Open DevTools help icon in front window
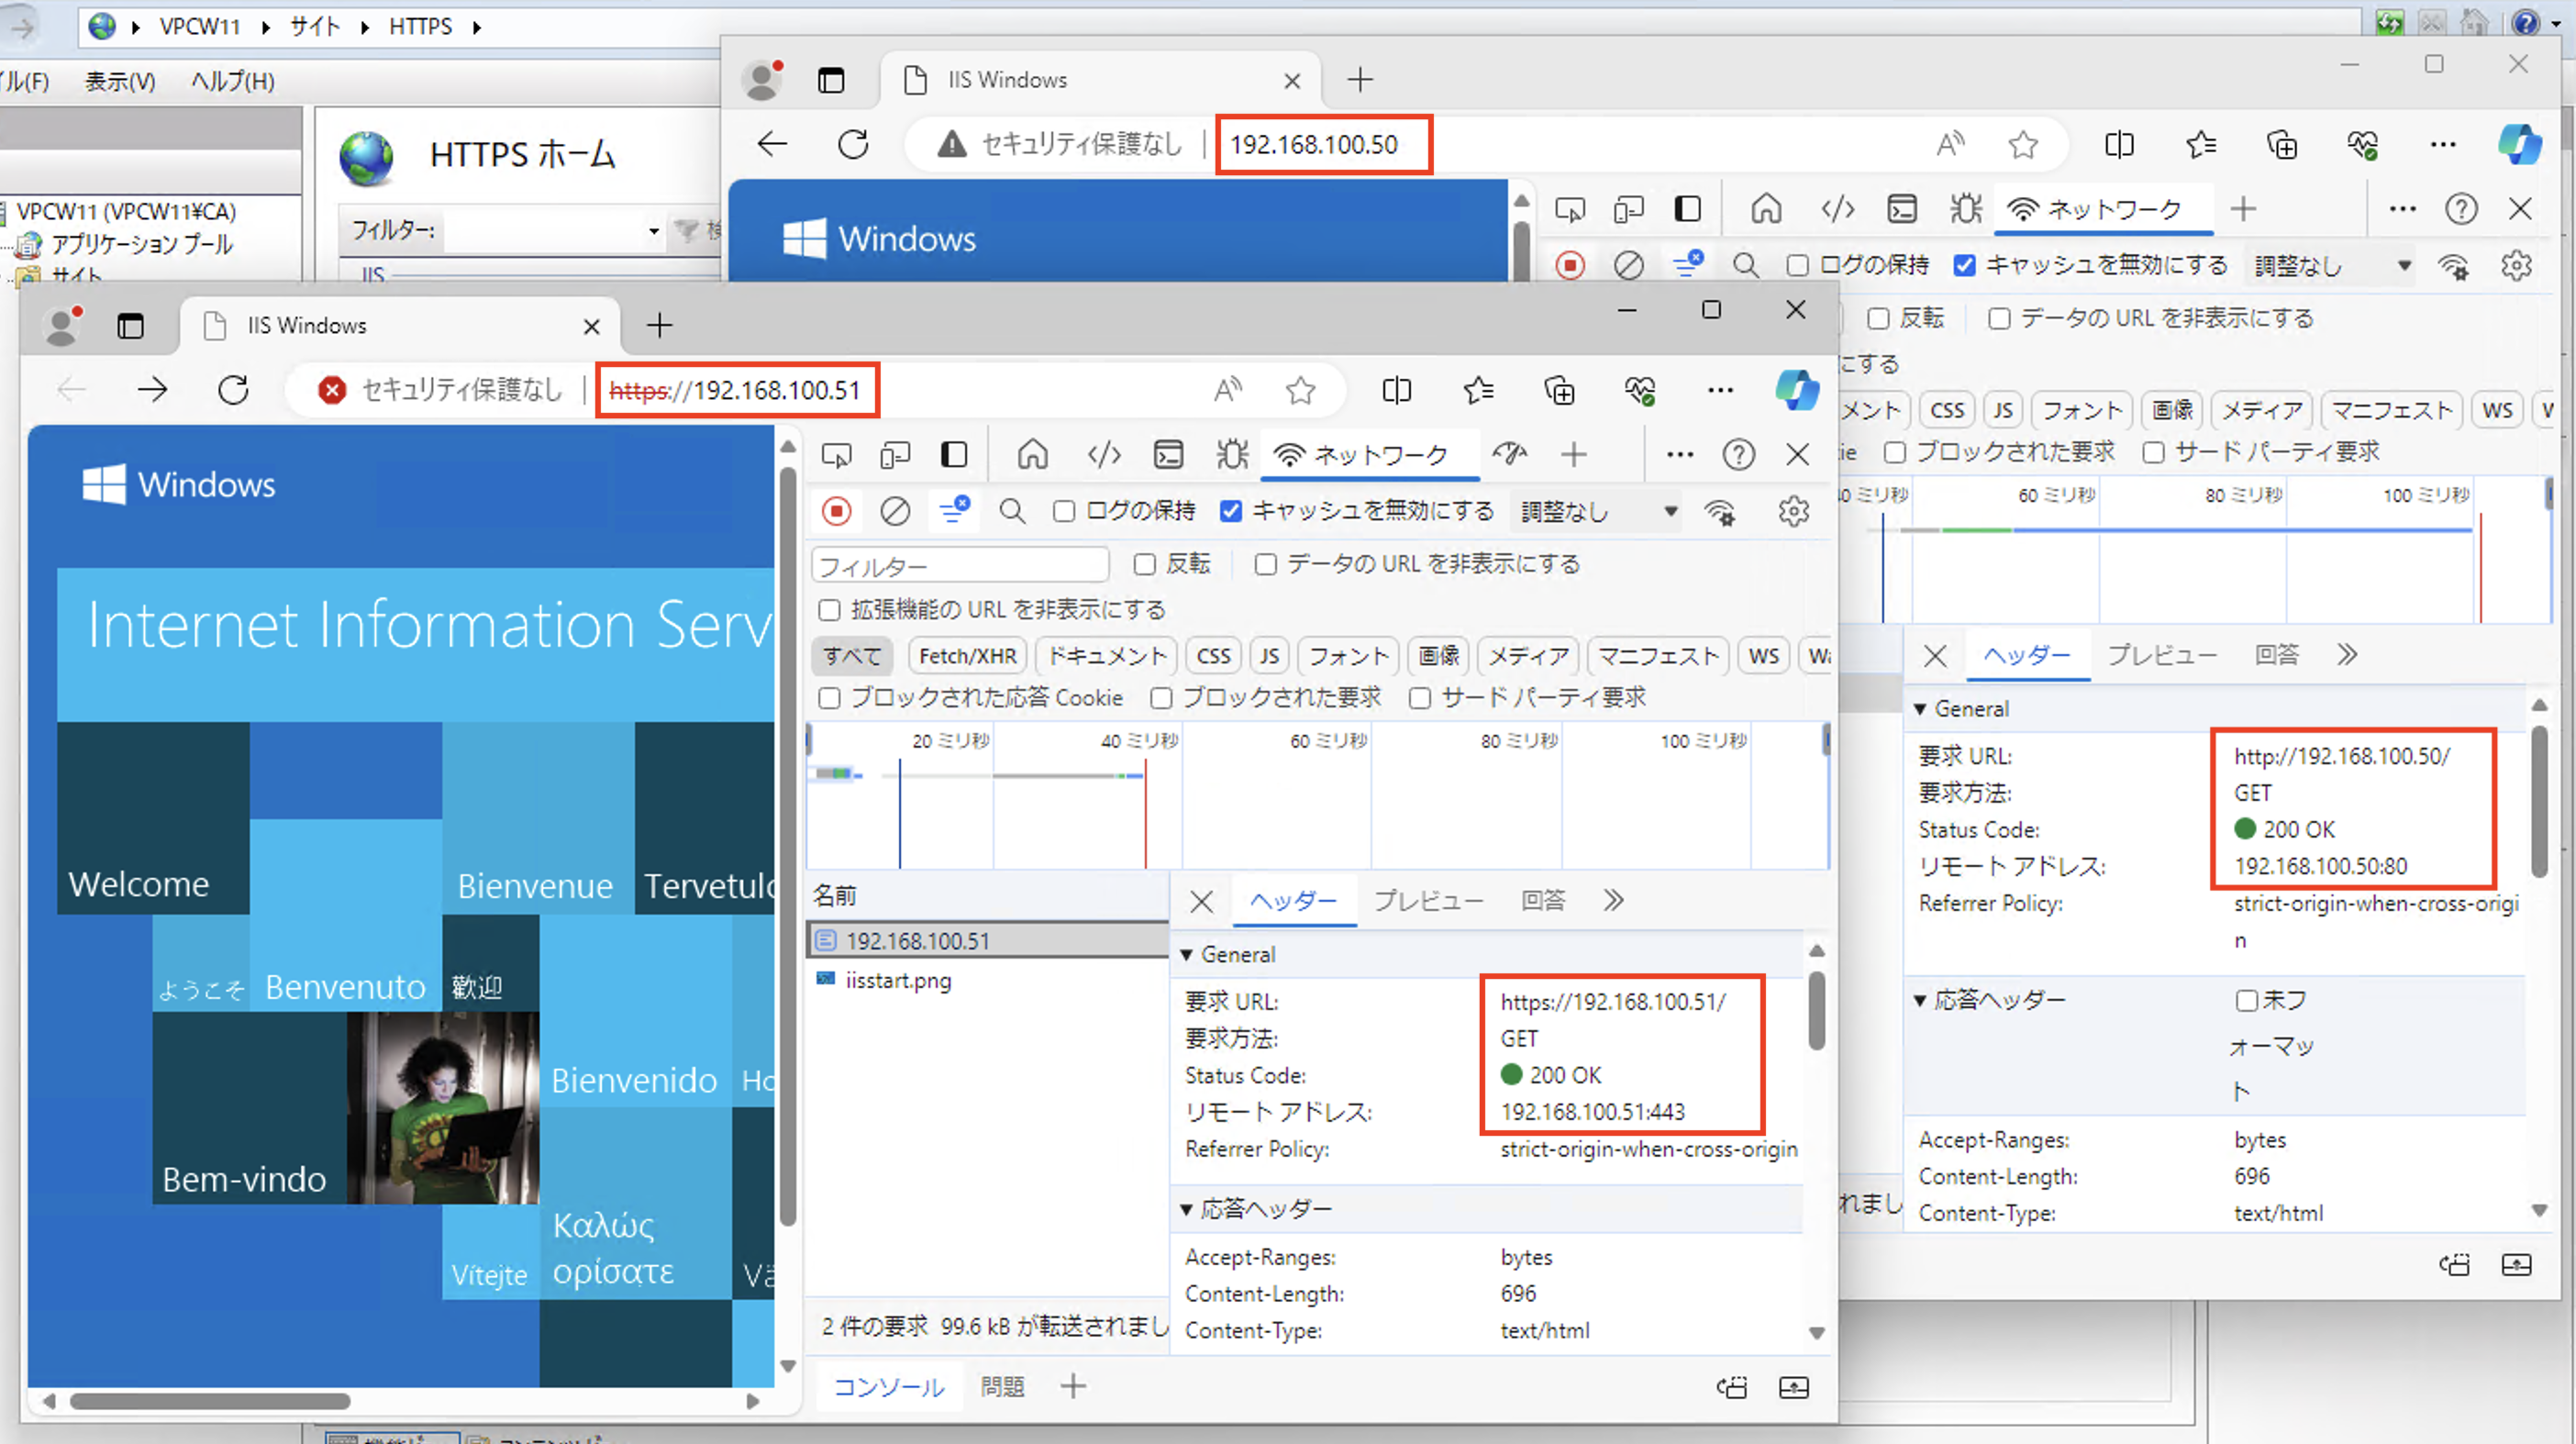Viewport: 2576px width, 1444px height. [1738, 455]
